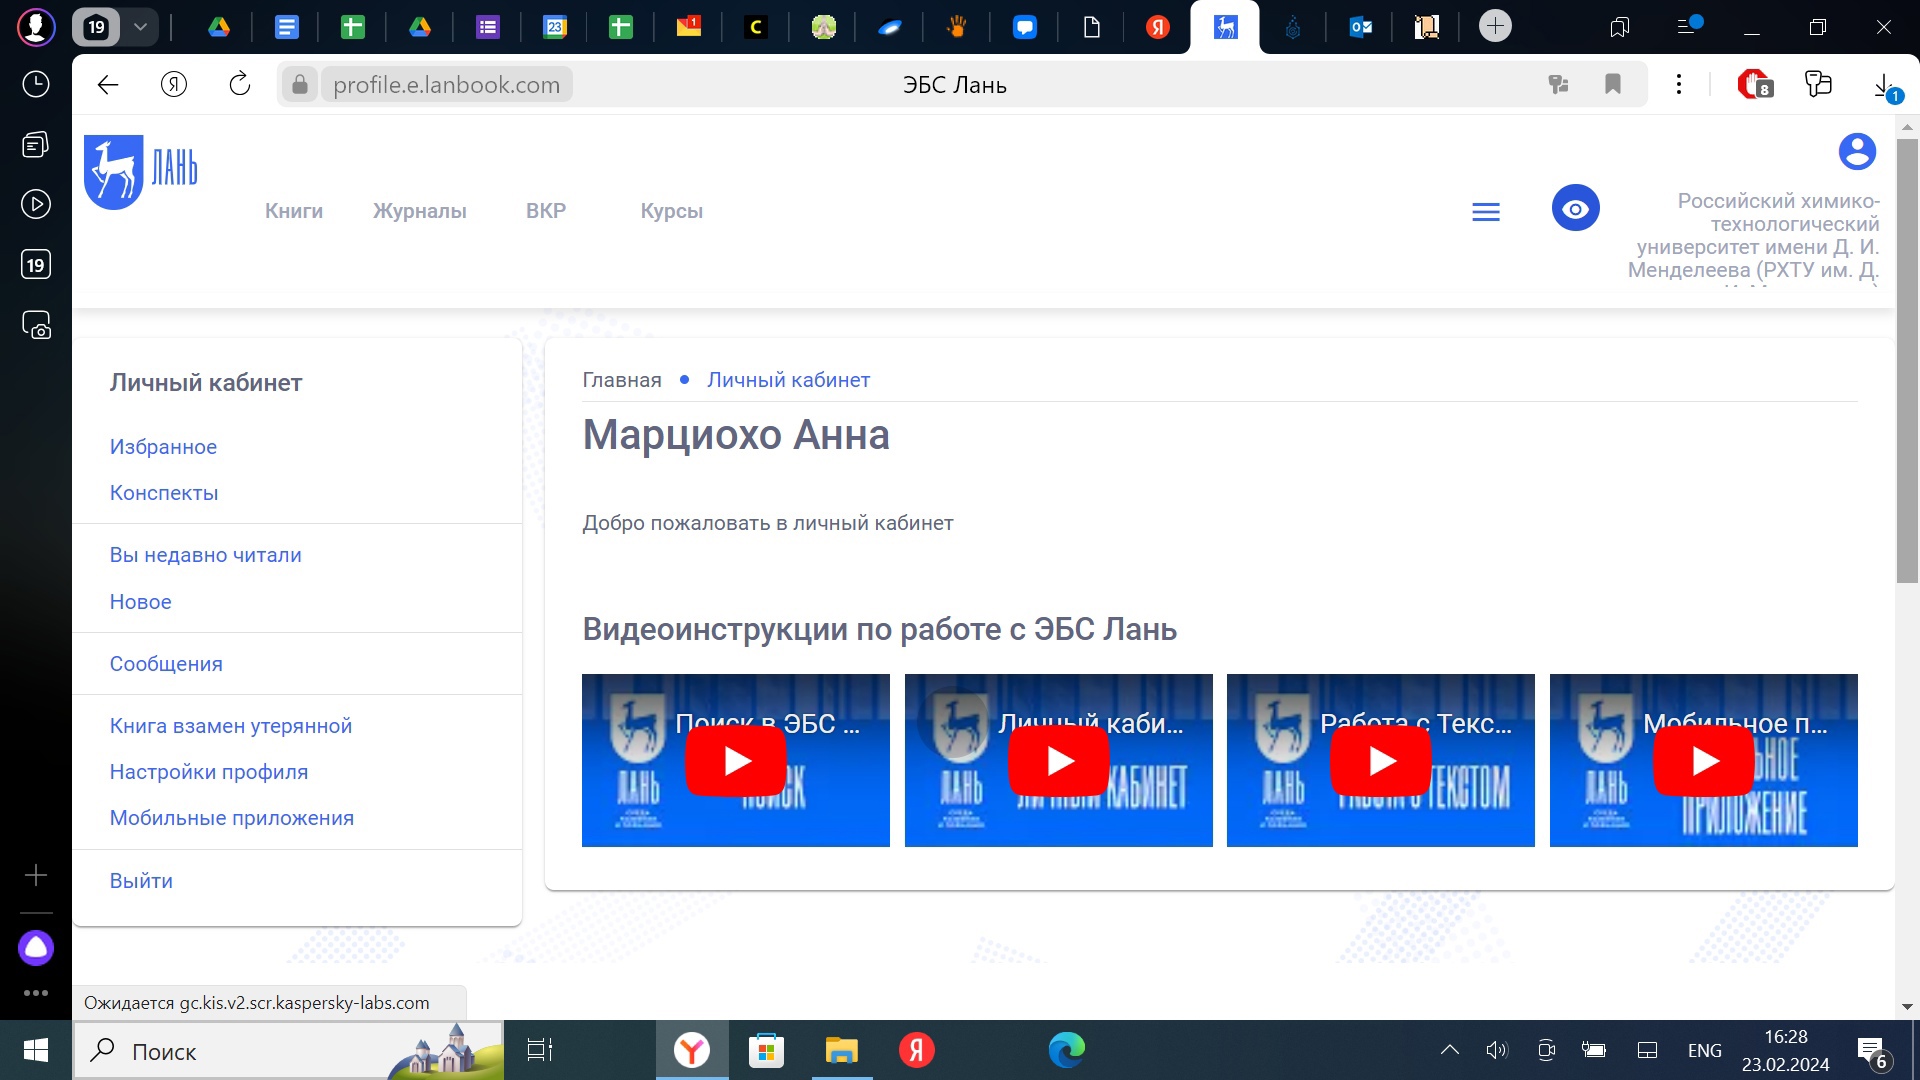
Task: Open the browser history sidebar icon
Action: click(36, 84)
